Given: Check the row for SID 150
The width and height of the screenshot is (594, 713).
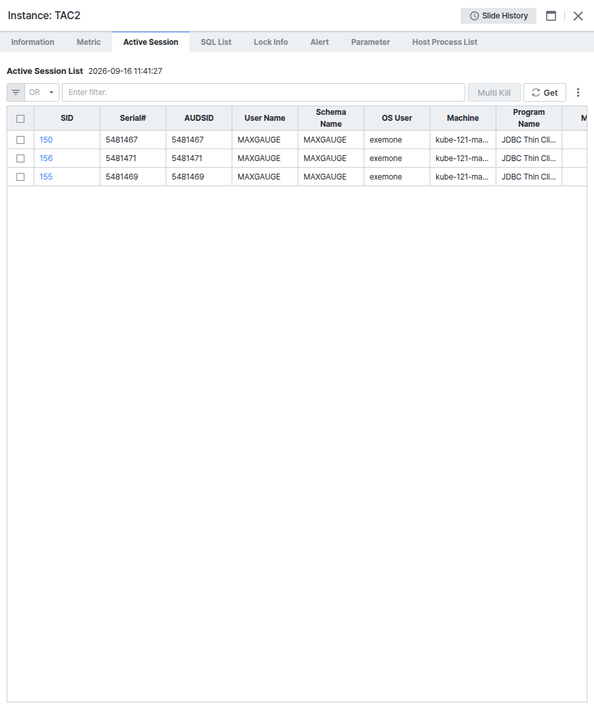Looking at the screenshot, I should coord(20,140).
